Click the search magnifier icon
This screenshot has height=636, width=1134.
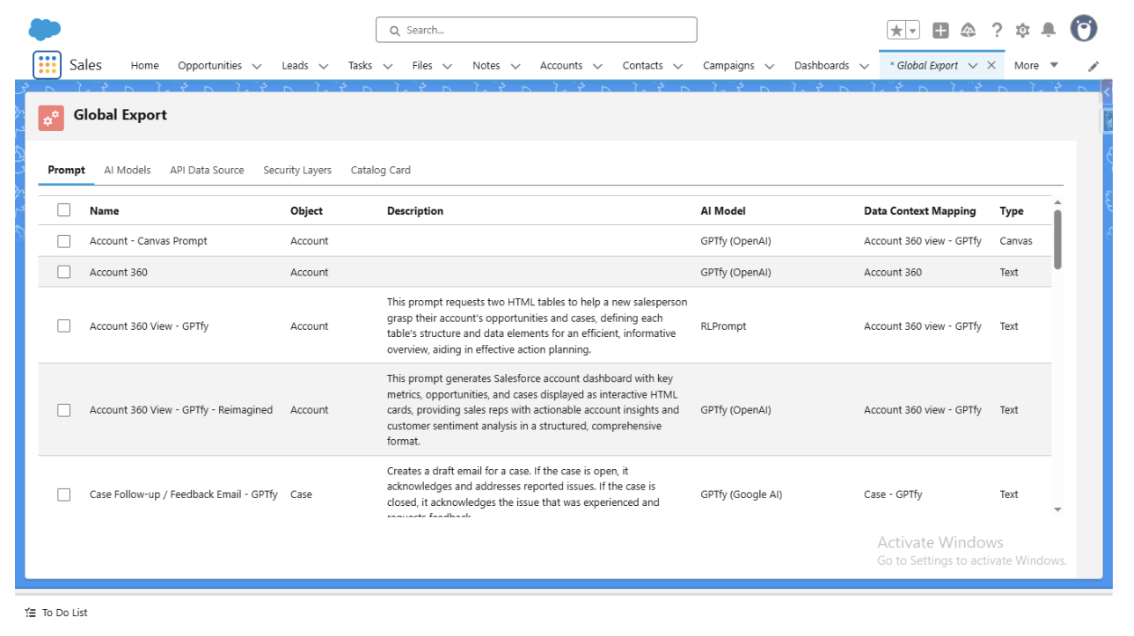pyautogui.click(x=394, y=30)
